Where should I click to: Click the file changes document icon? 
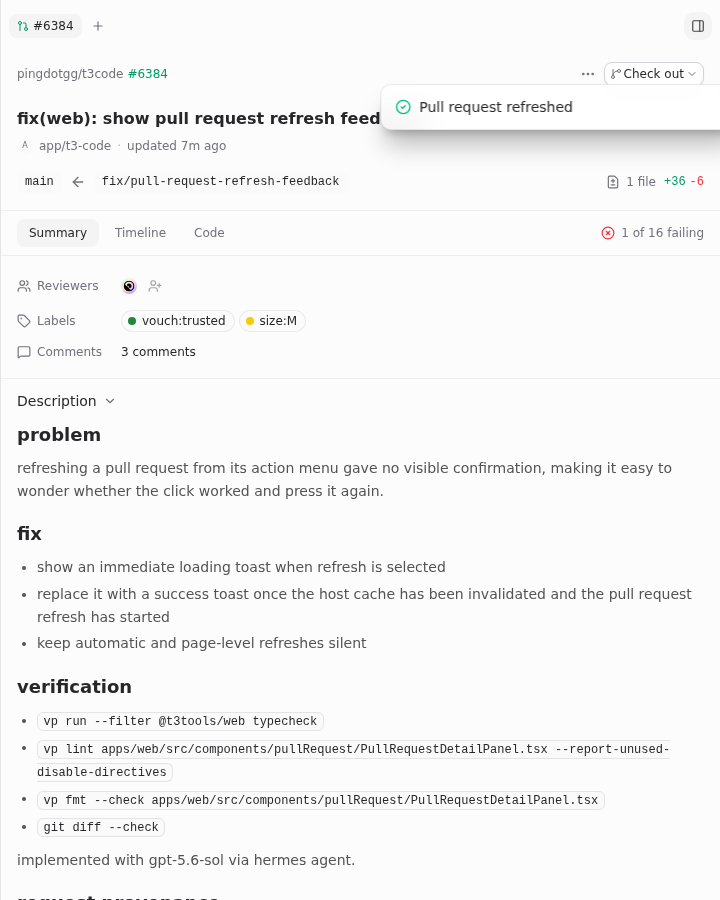click(x=613, y=182)
